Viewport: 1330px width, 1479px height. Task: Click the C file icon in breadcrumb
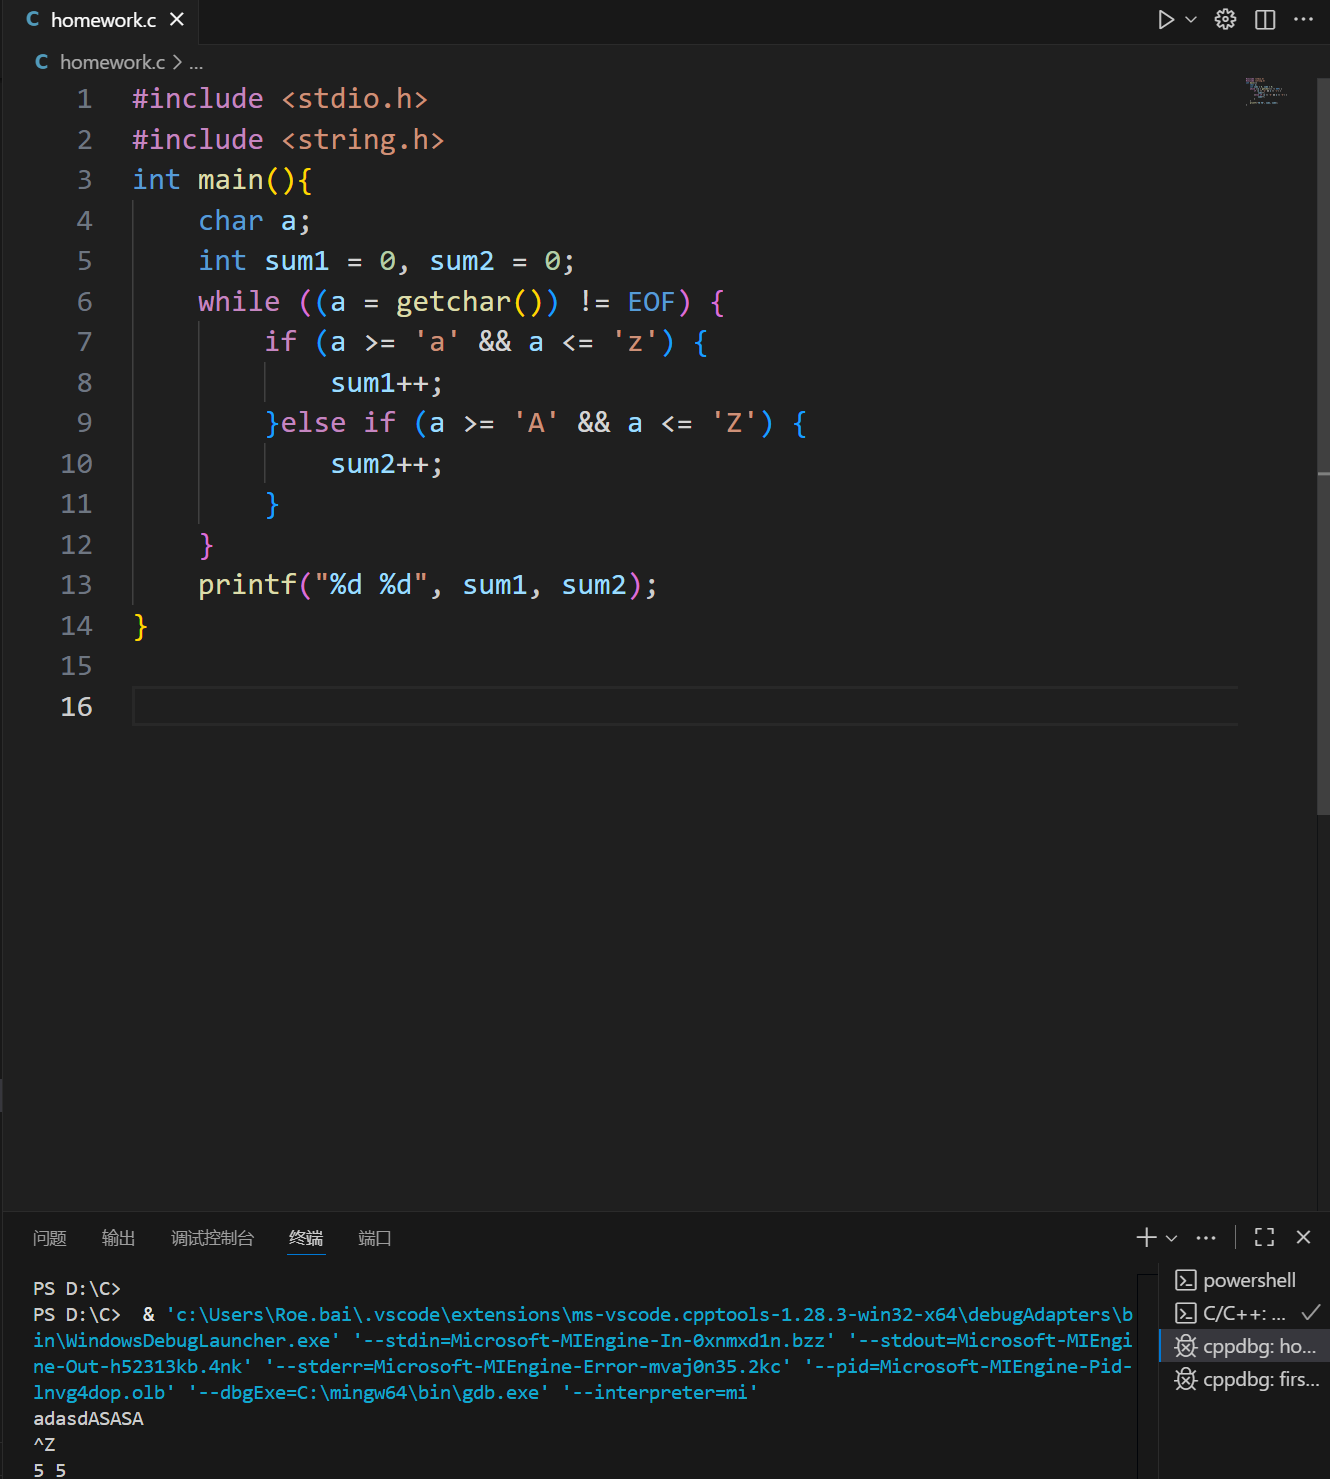pyautogui.click(x=41, y=62)
